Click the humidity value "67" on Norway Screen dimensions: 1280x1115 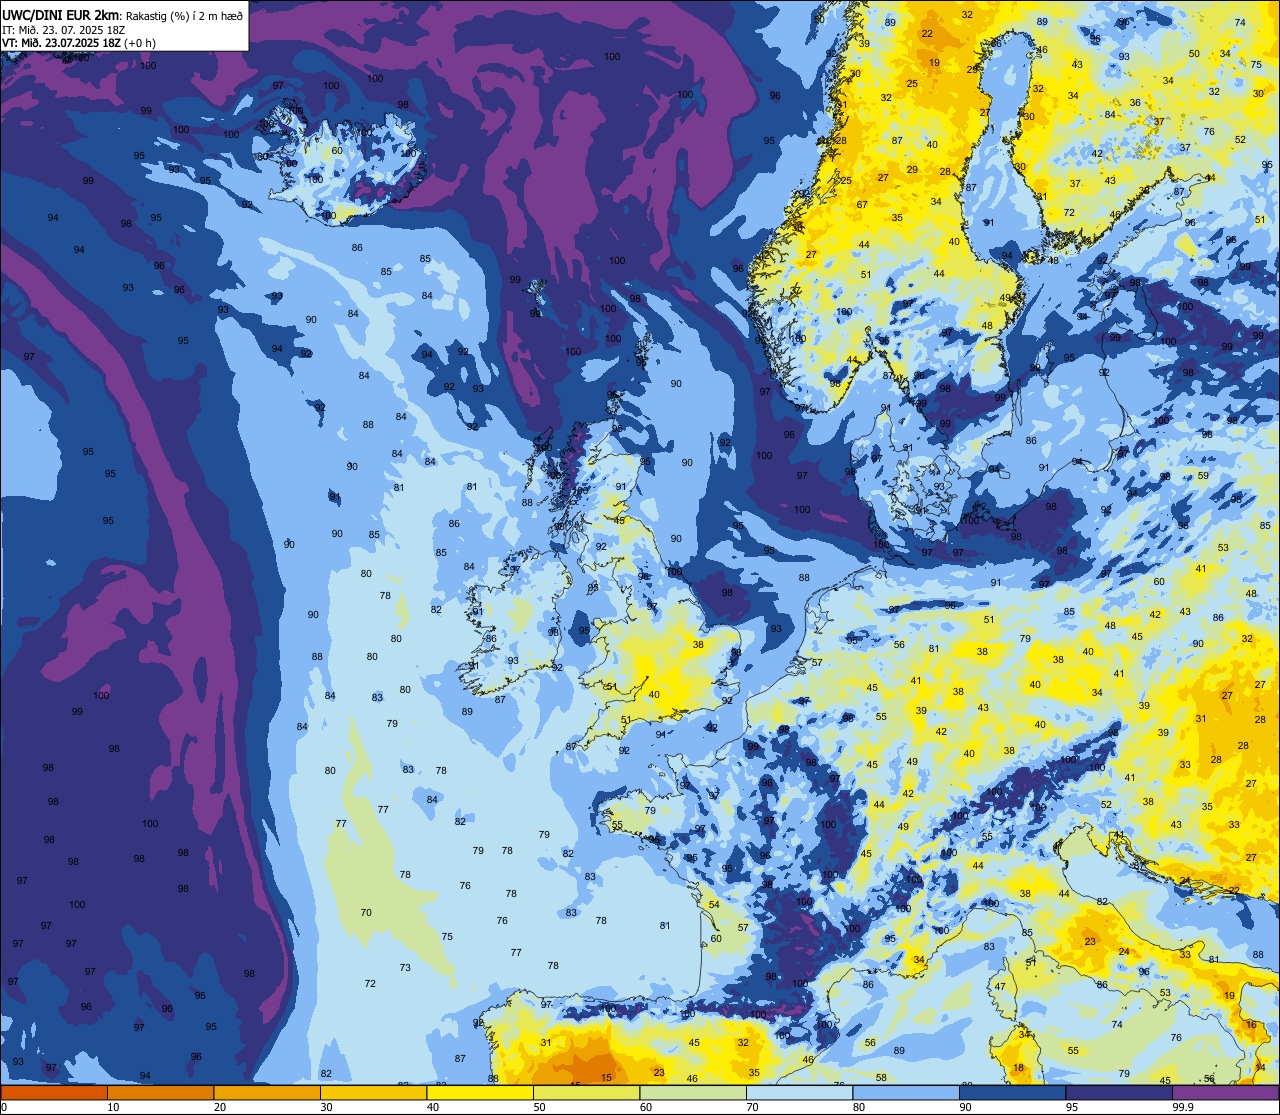[862, 205]
